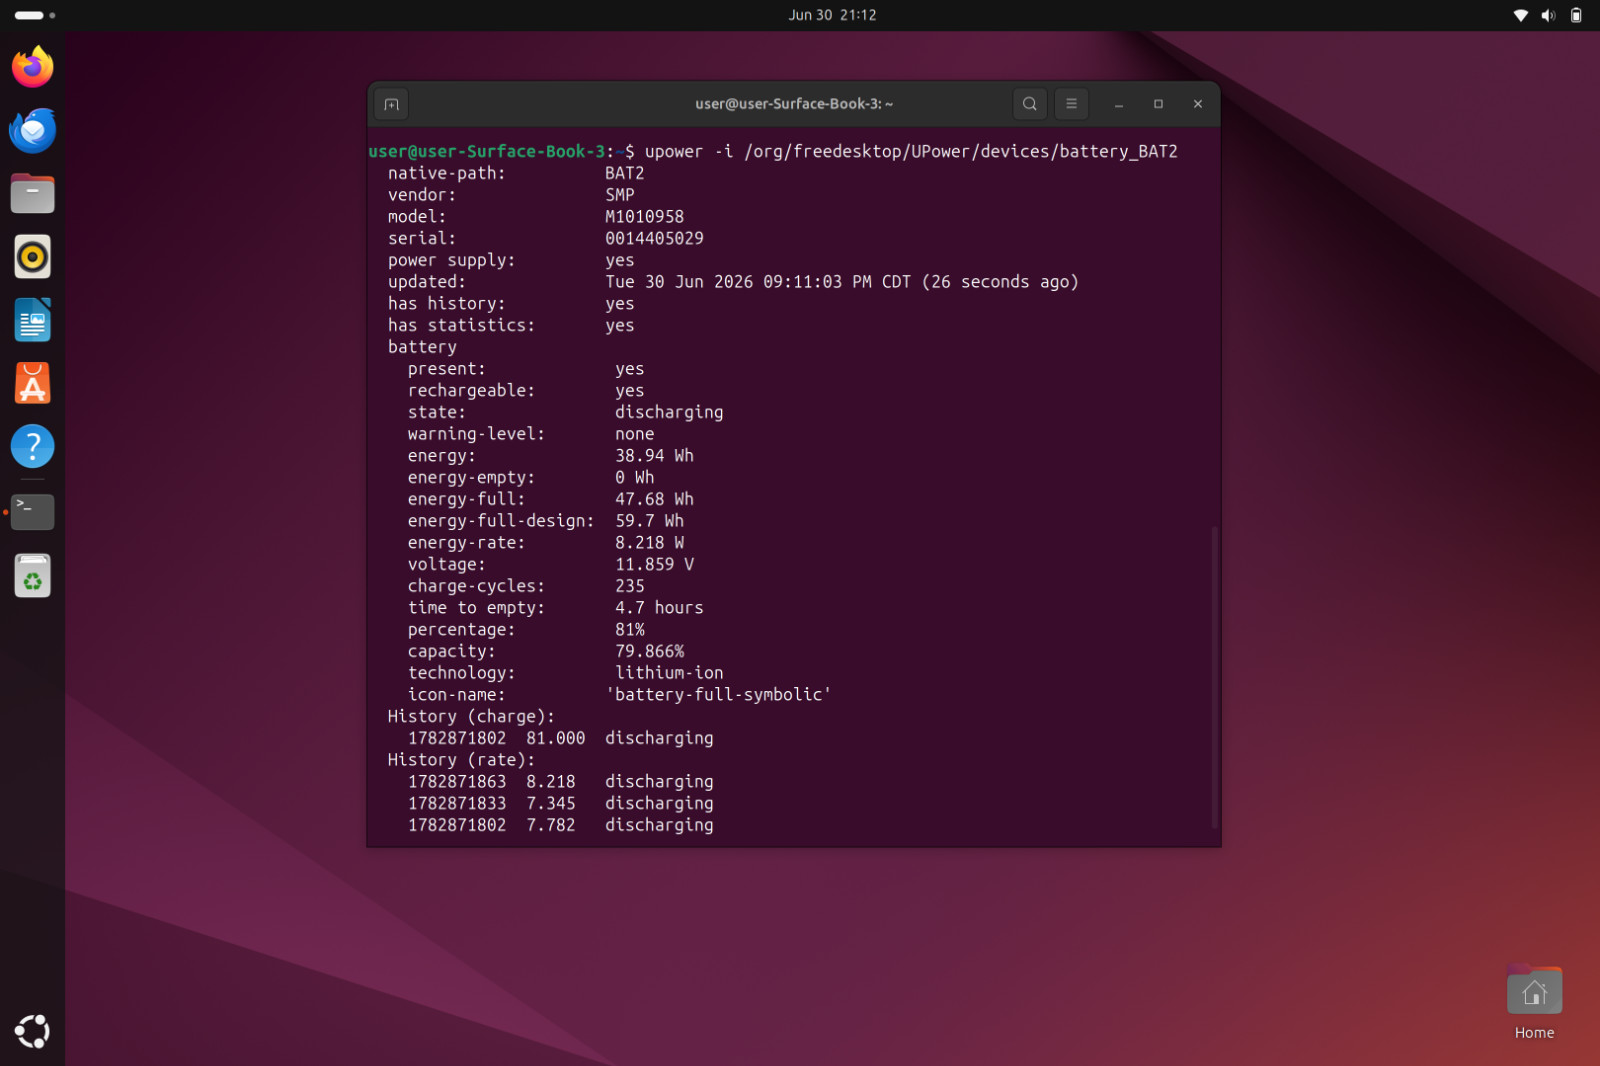Open a new terminal tab
The width and height of the screenshot is (1600, 1066).
click(391, 104)
